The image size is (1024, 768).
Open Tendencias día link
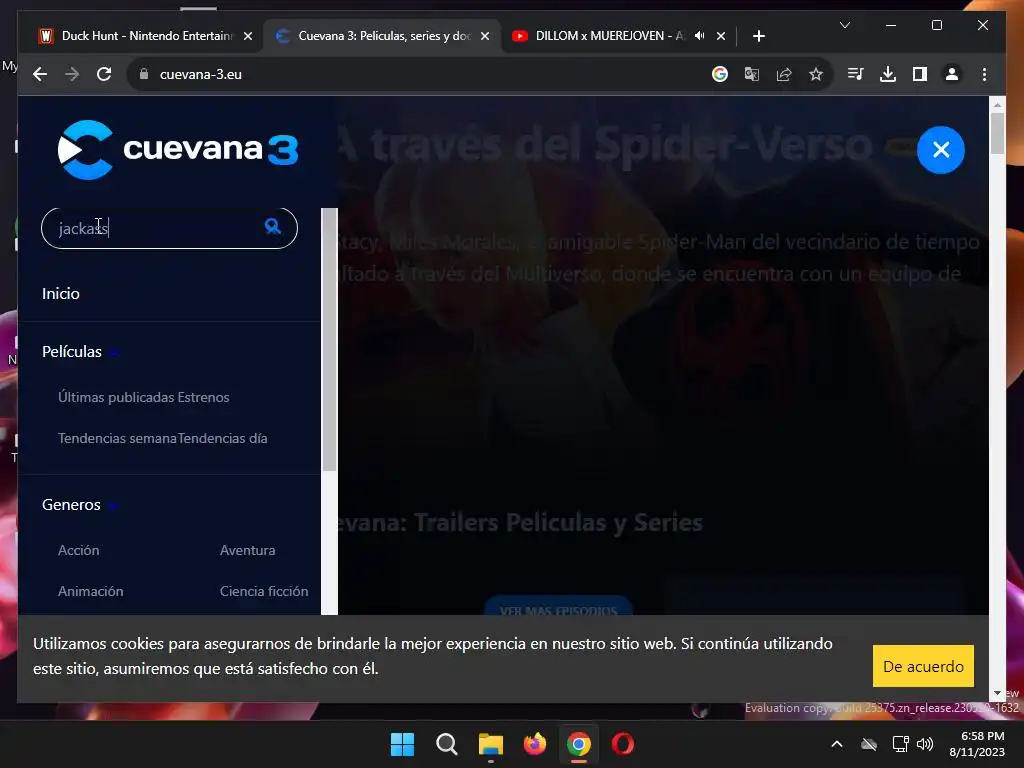(x=223, y=438)
